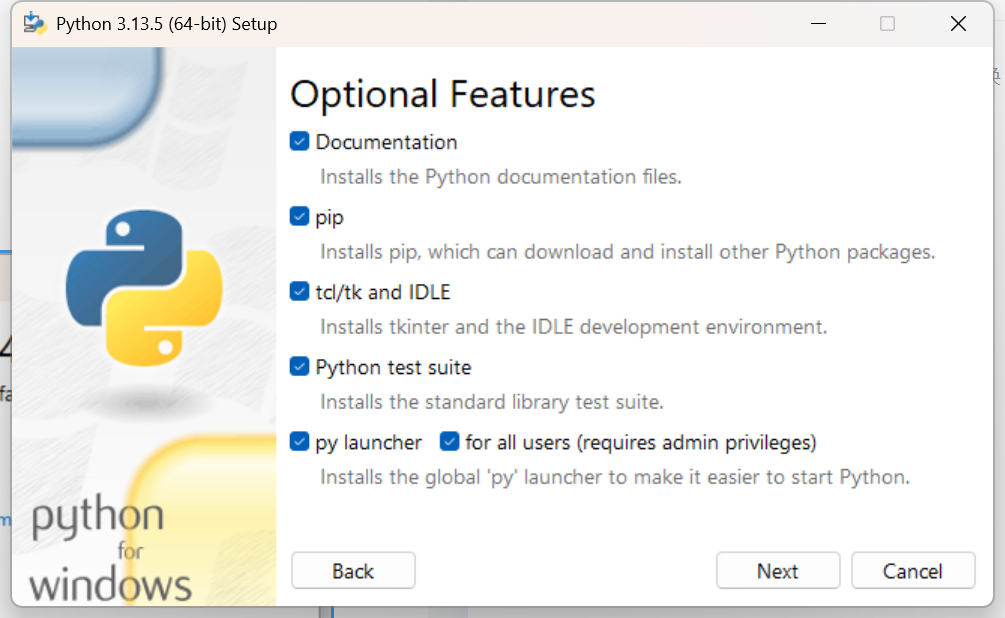Cancel the Python setup
This screenshot has width=1005, height=618.
click(913, 570)
